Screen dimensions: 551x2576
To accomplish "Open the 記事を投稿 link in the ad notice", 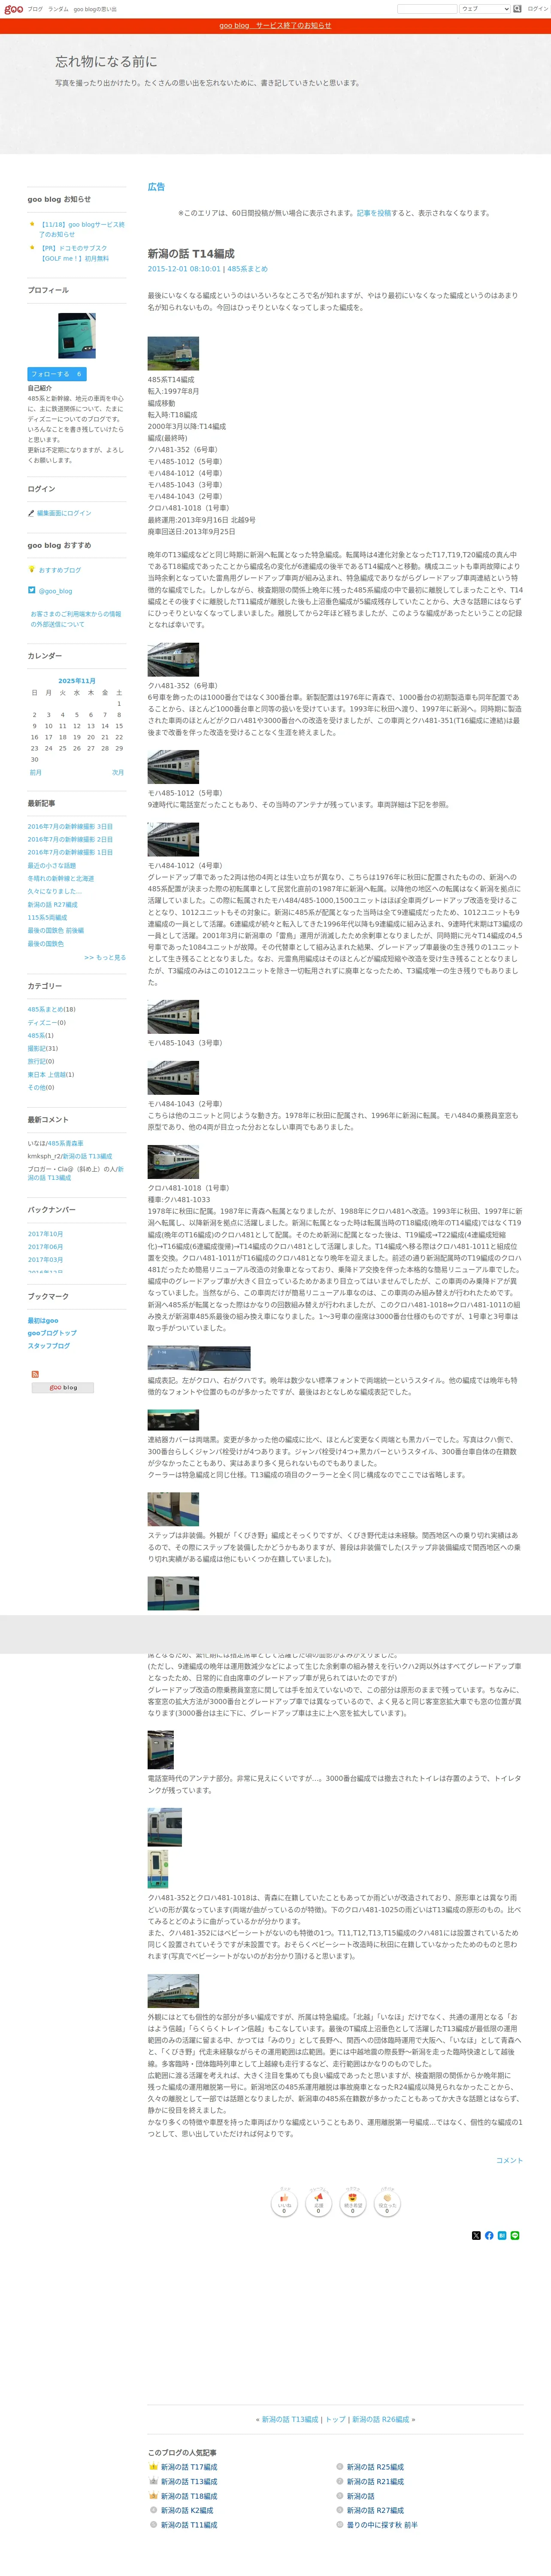I will coord(374,213).
